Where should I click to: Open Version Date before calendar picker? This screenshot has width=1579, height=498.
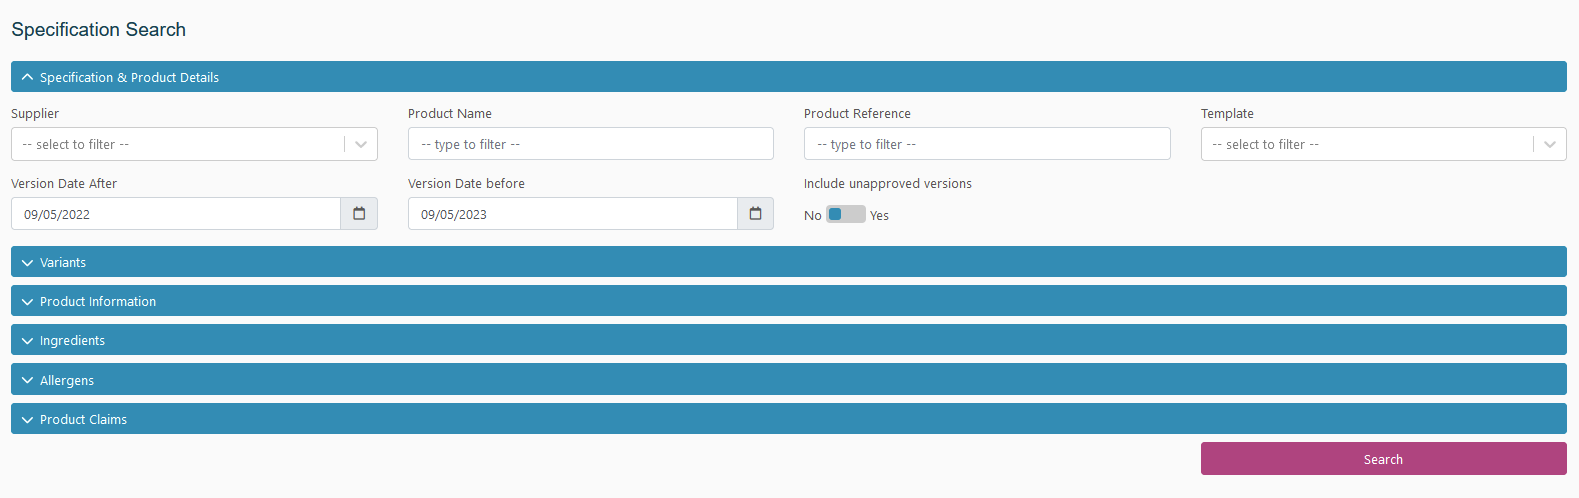pos(755,214)
